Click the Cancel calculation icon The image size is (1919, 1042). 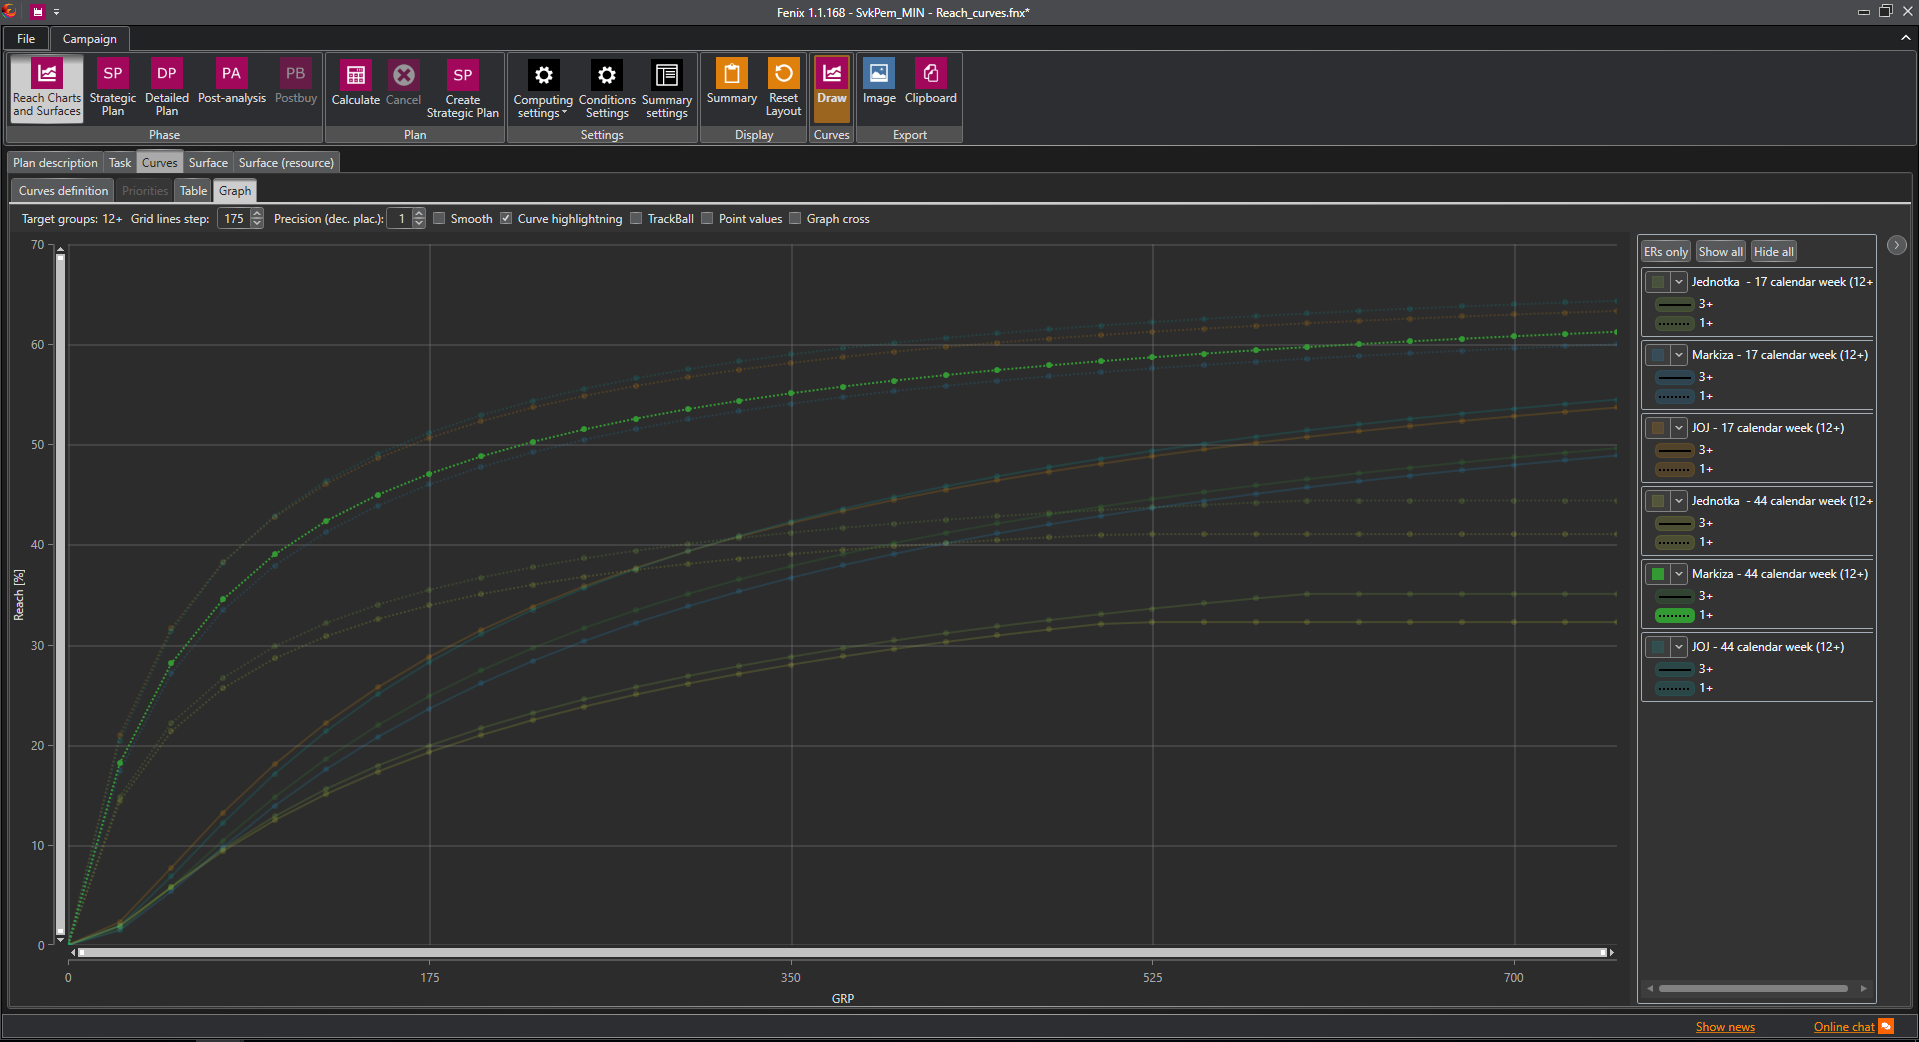pyautogui.click(x=404, y=75)
